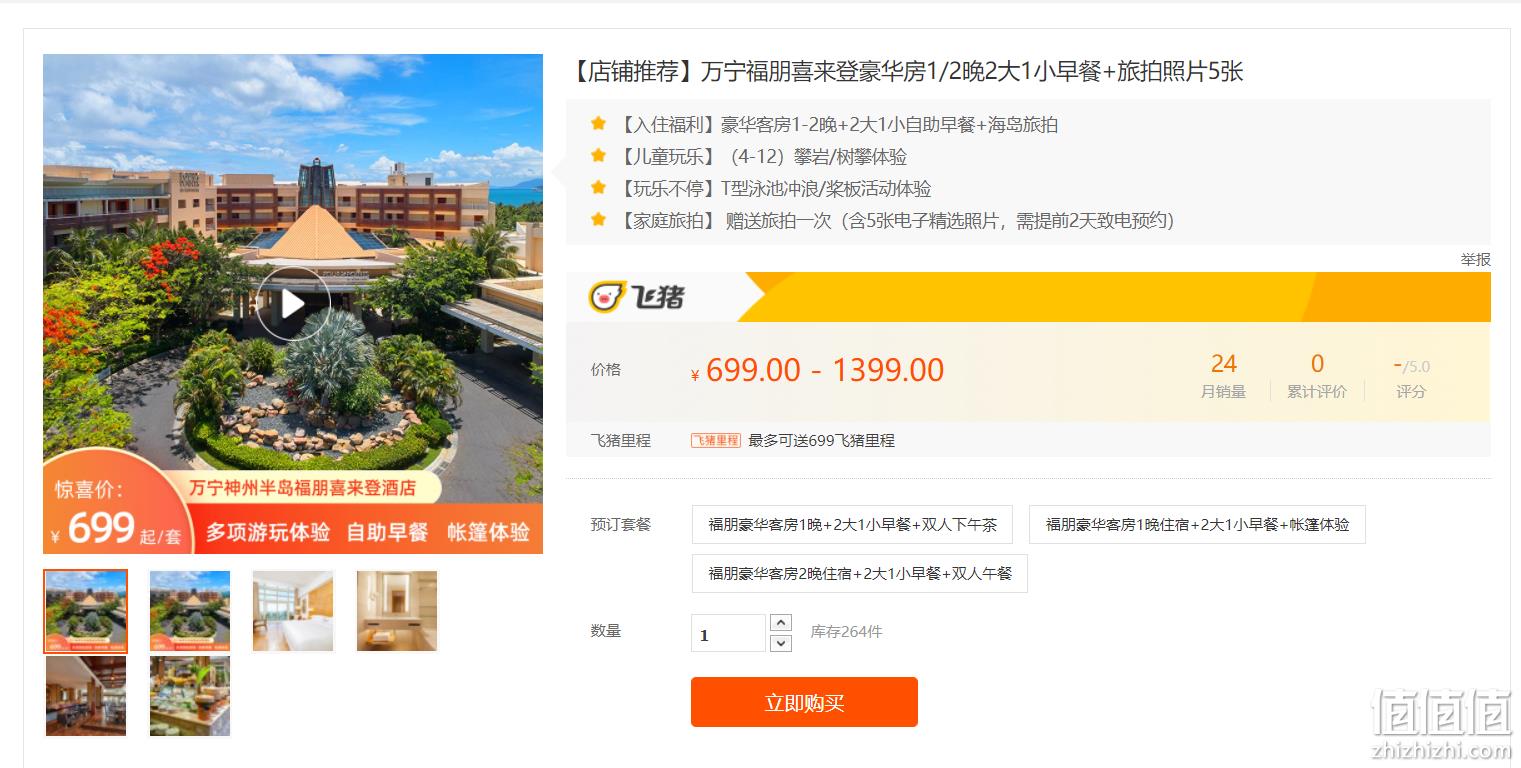
Task: Click the 举报 report link
Action: coord(1475,259)
